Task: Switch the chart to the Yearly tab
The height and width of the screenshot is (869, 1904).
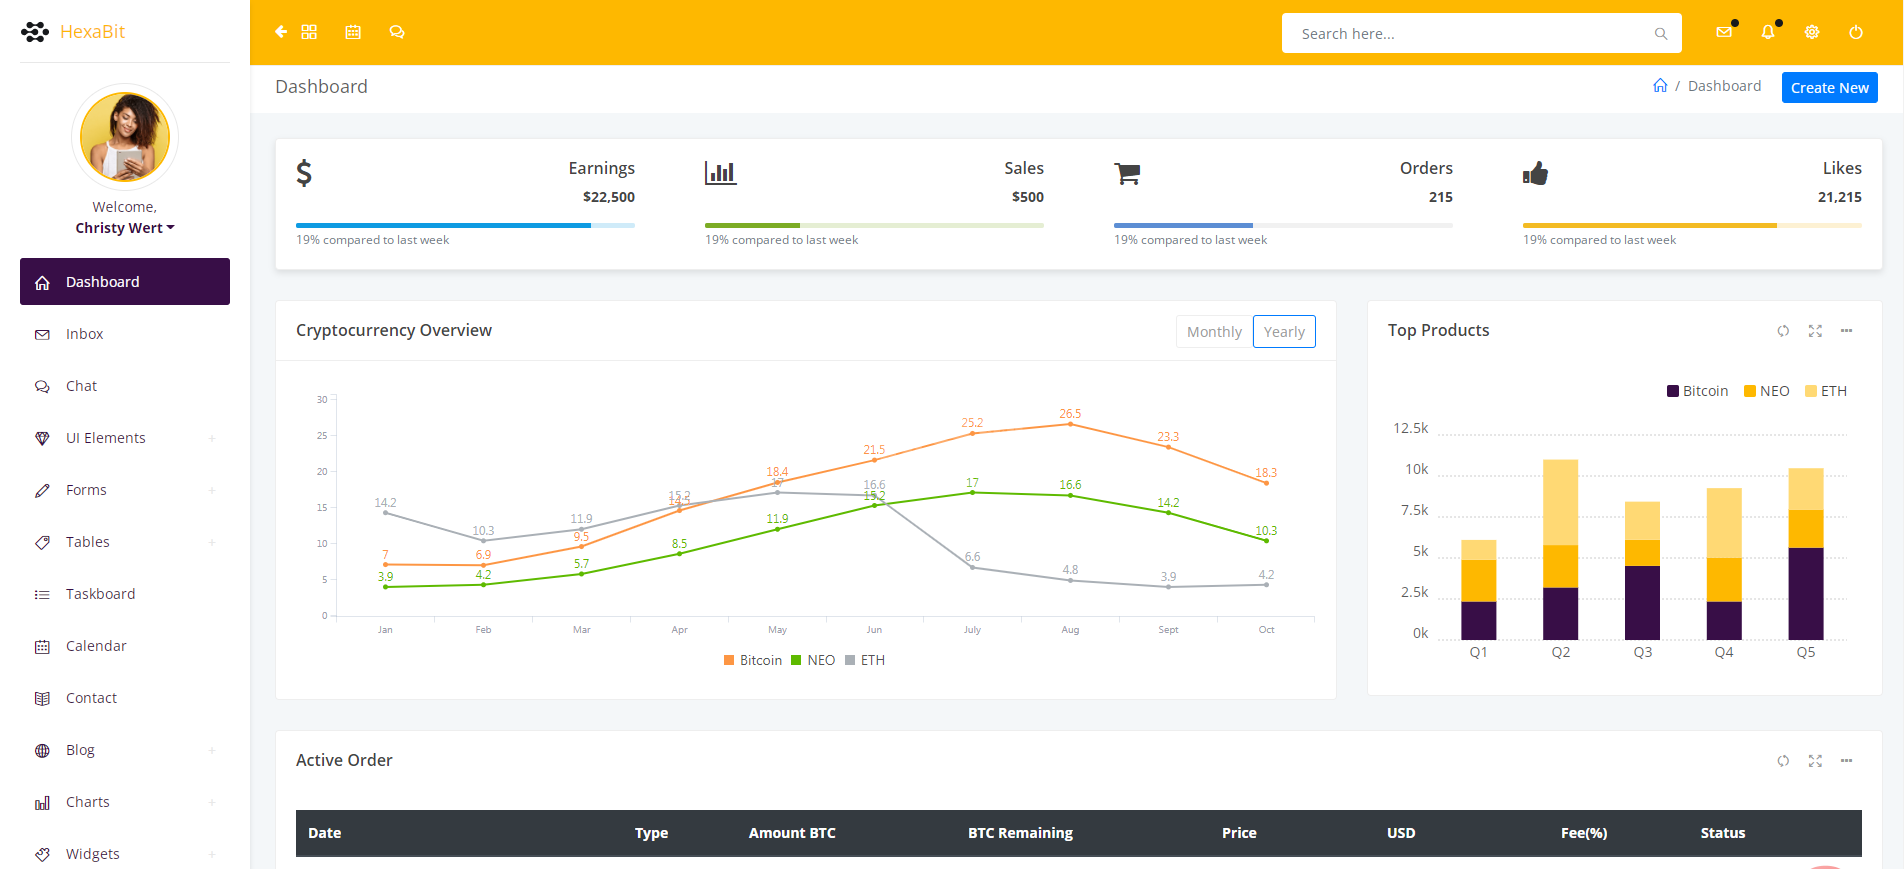Action: (1284, 332)
